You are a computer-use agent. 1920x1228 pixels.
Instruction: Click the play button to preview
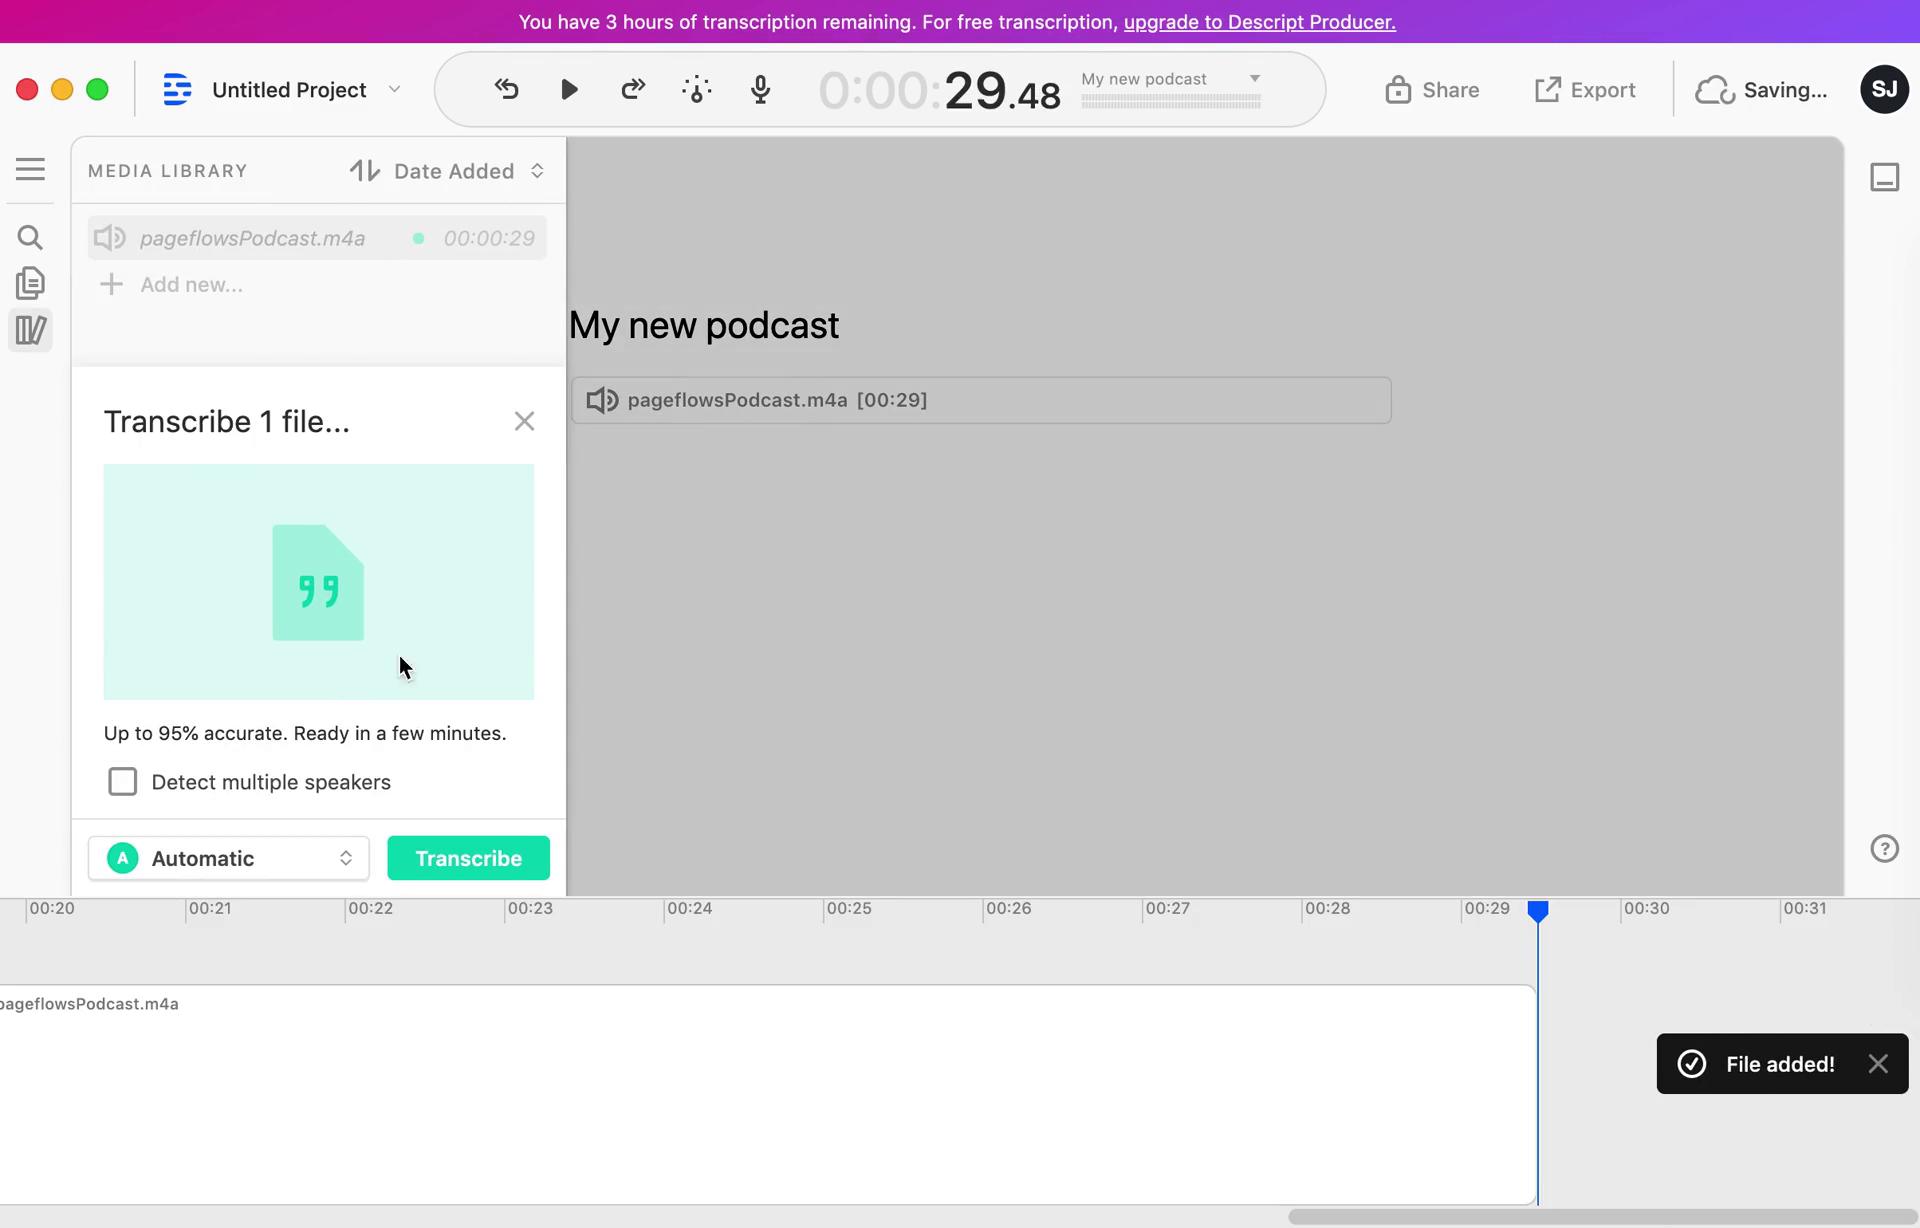(x=570, y=90)
